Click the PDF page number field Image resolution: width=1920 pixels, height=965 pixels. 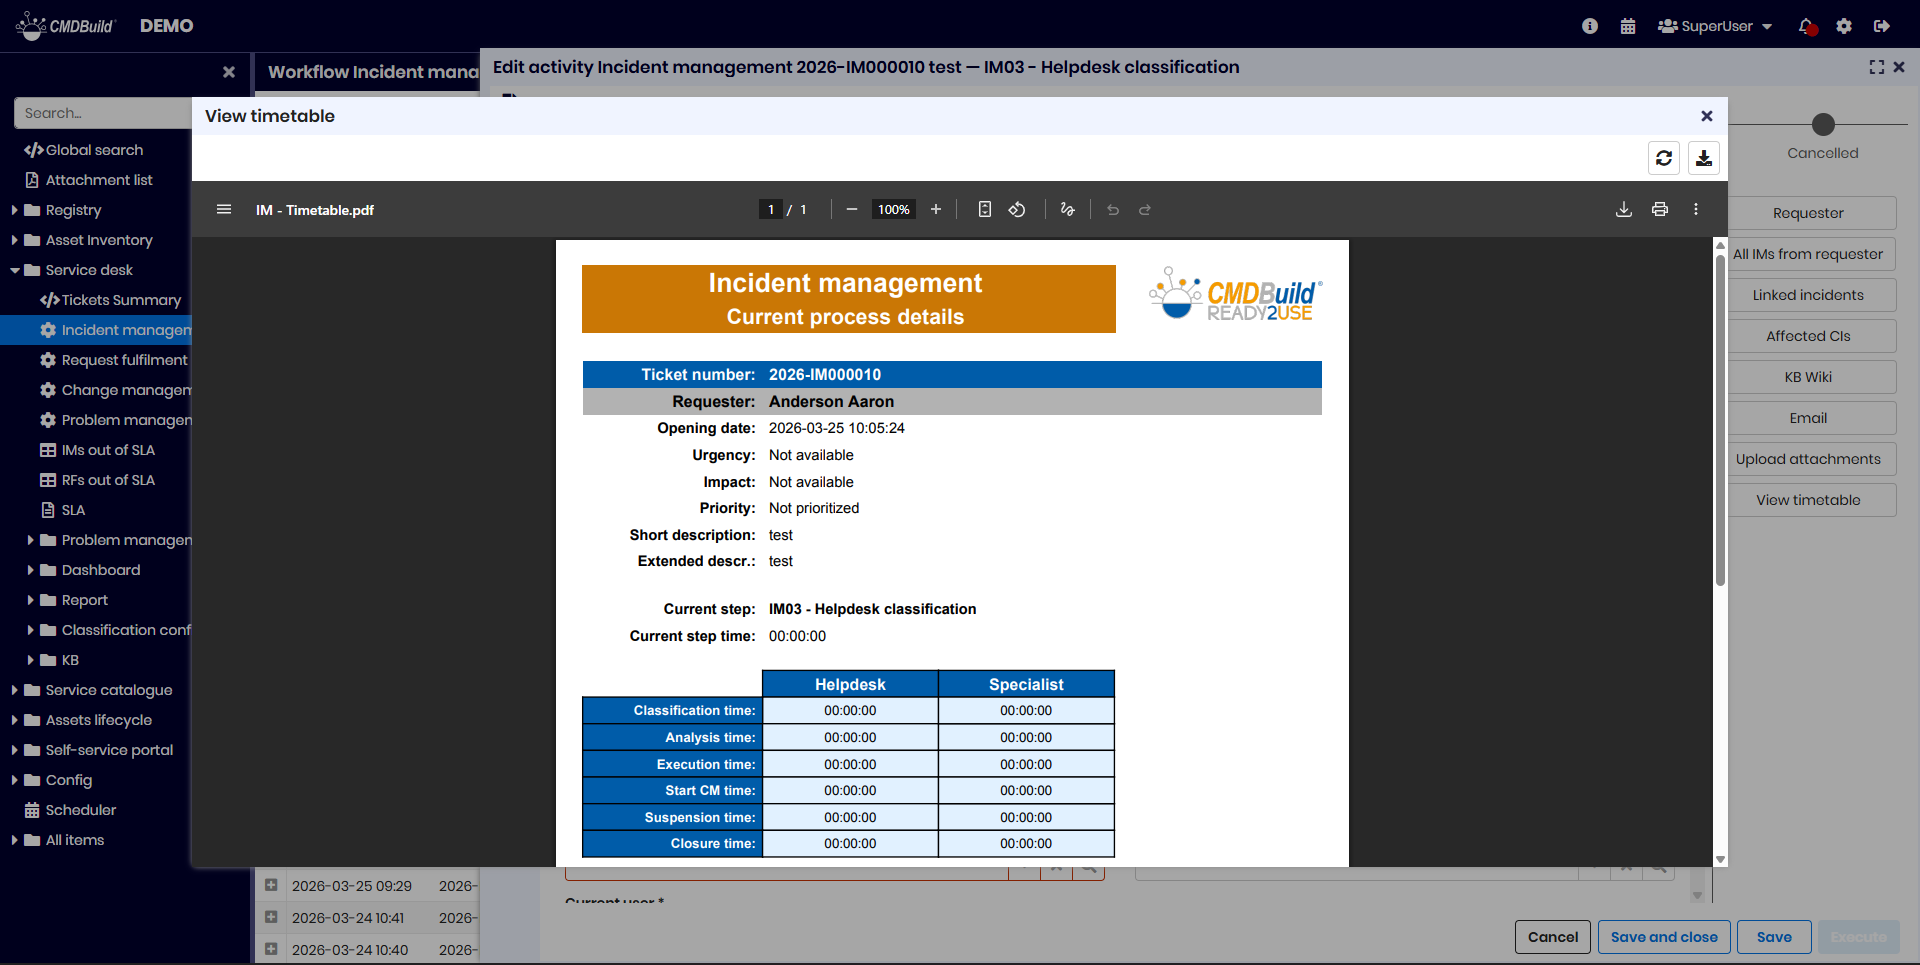[x=770, y=210]
